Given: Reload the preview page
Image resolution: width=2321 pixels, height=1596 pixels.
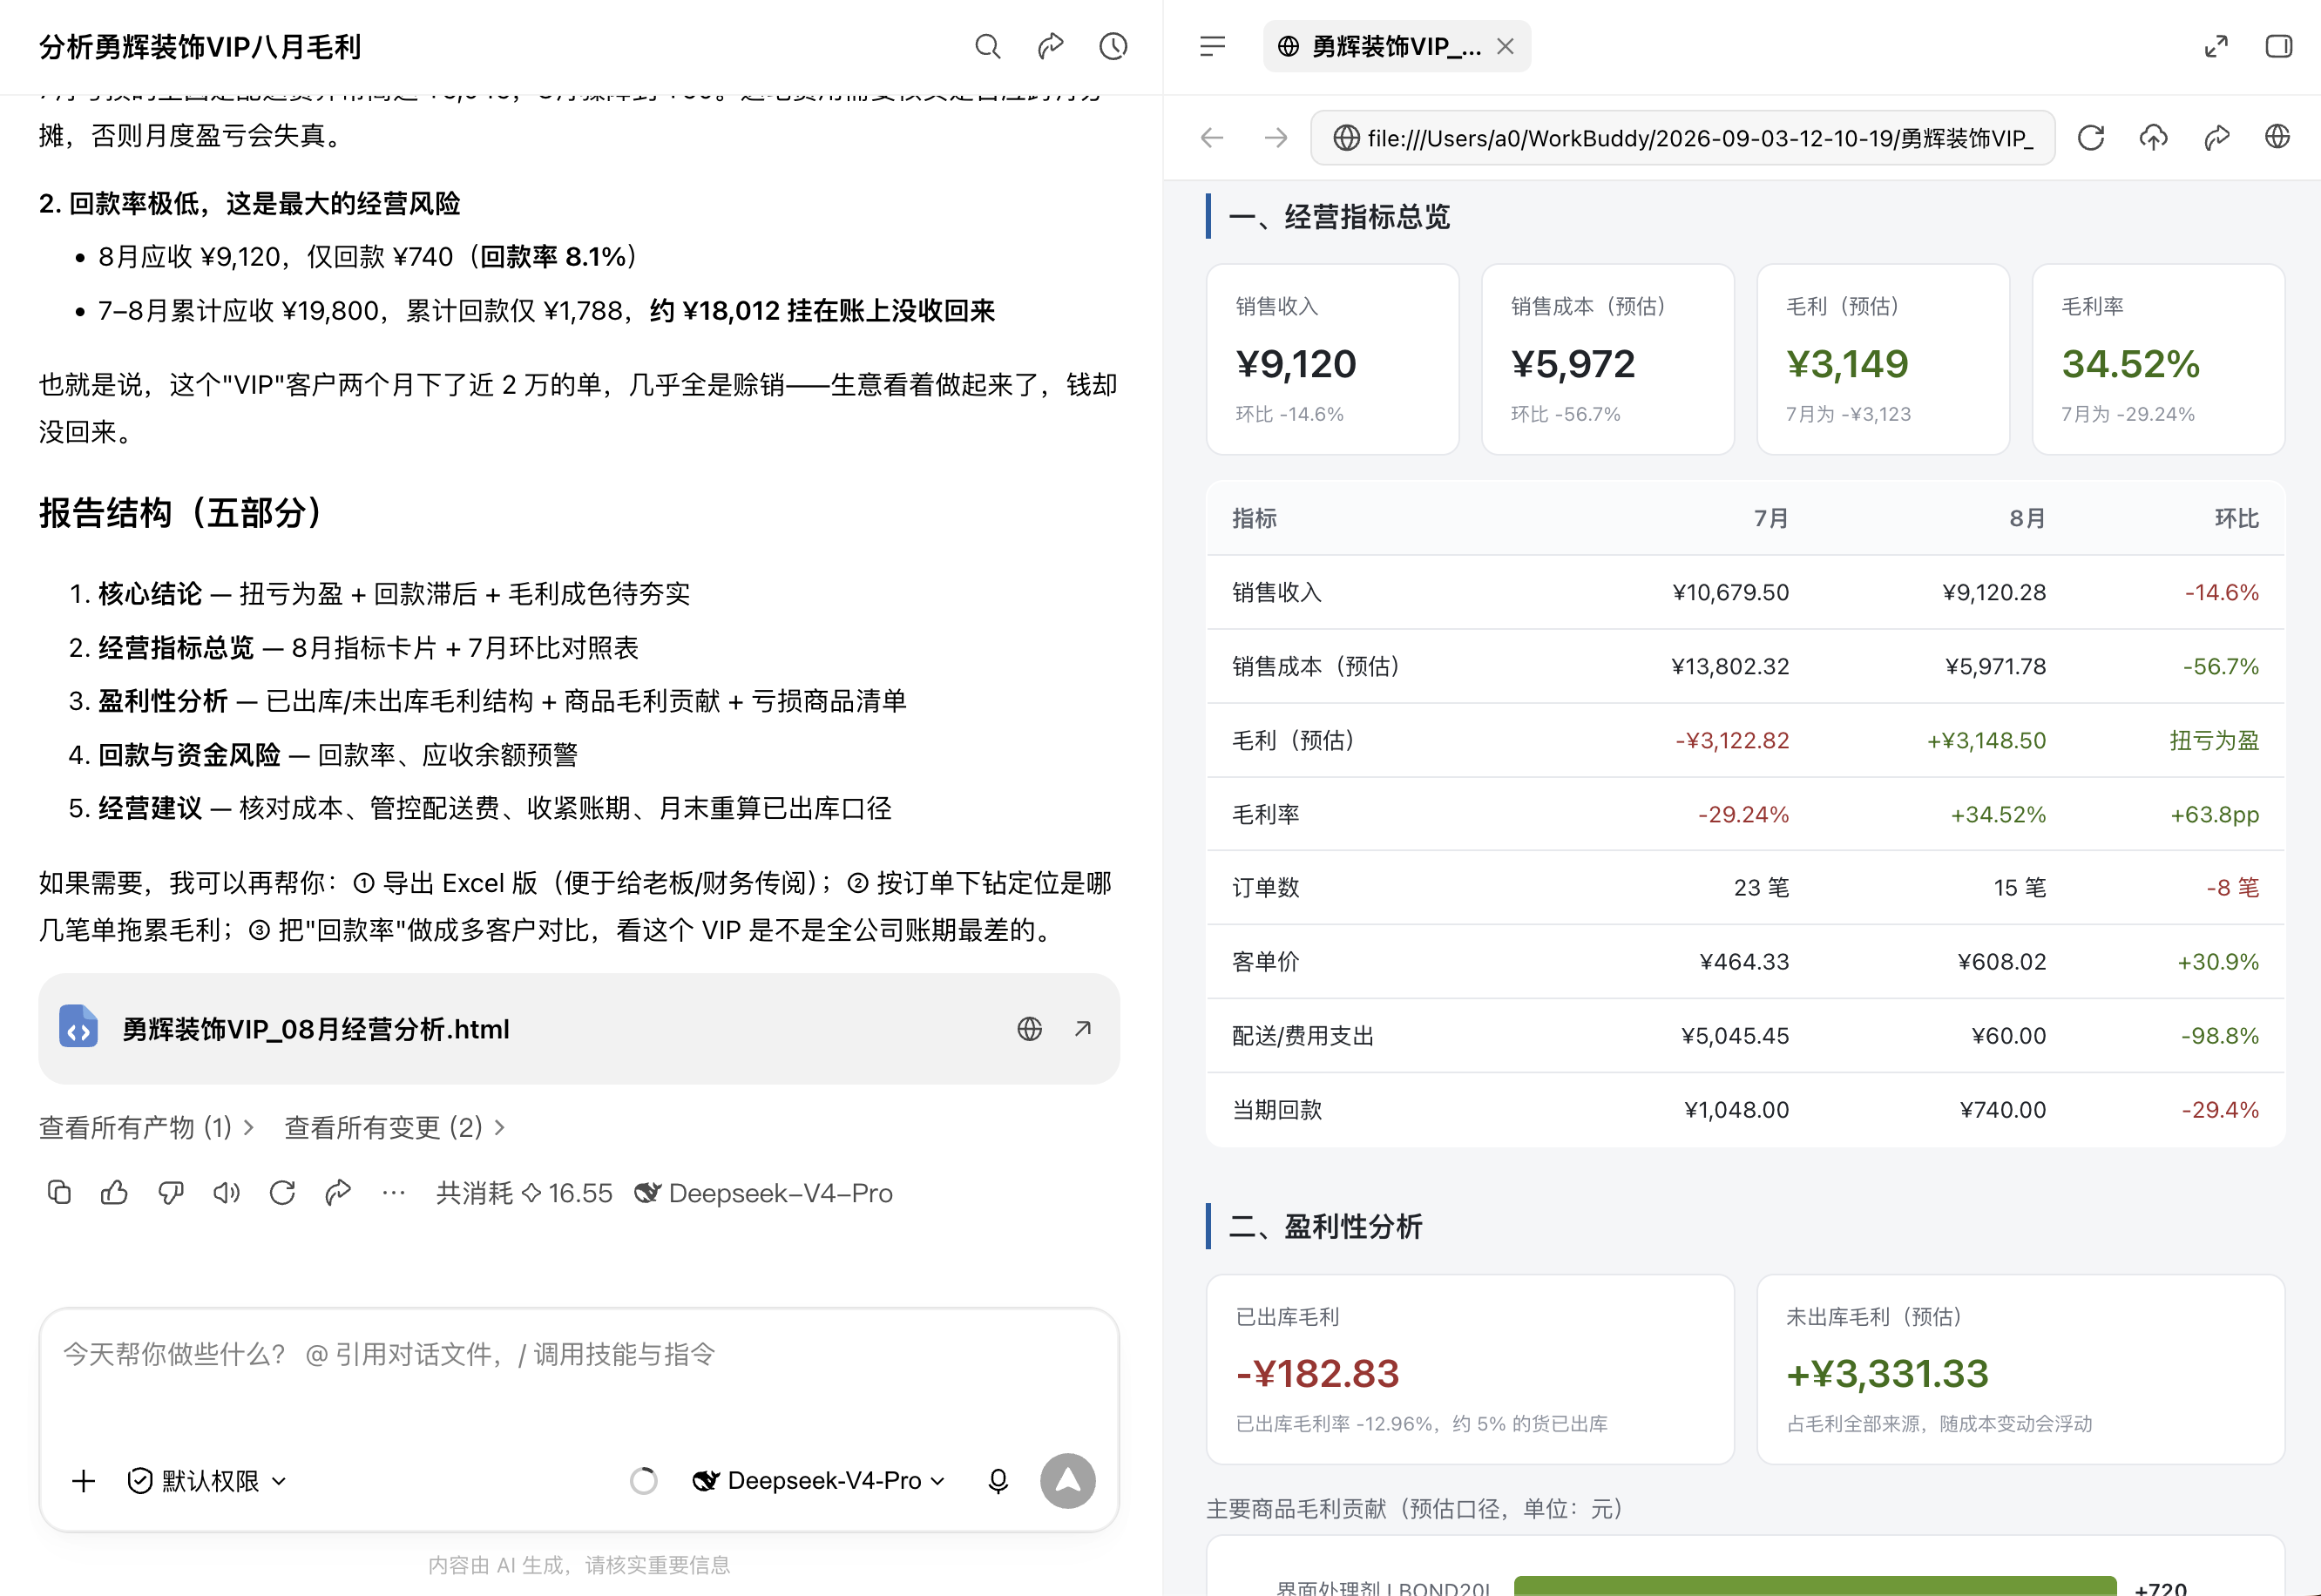Looking at the screenshot, I should coord(2091,138).
